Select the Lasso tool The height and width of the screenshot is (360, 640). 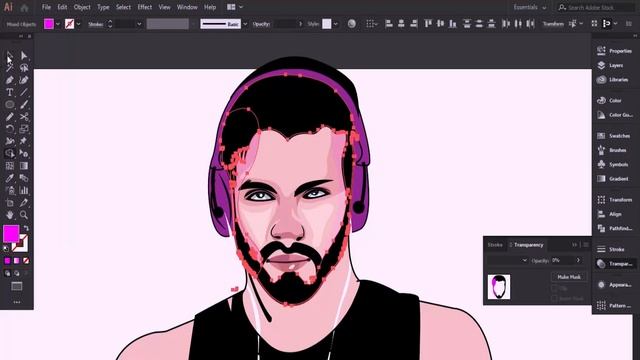click(x=24, y=68)
